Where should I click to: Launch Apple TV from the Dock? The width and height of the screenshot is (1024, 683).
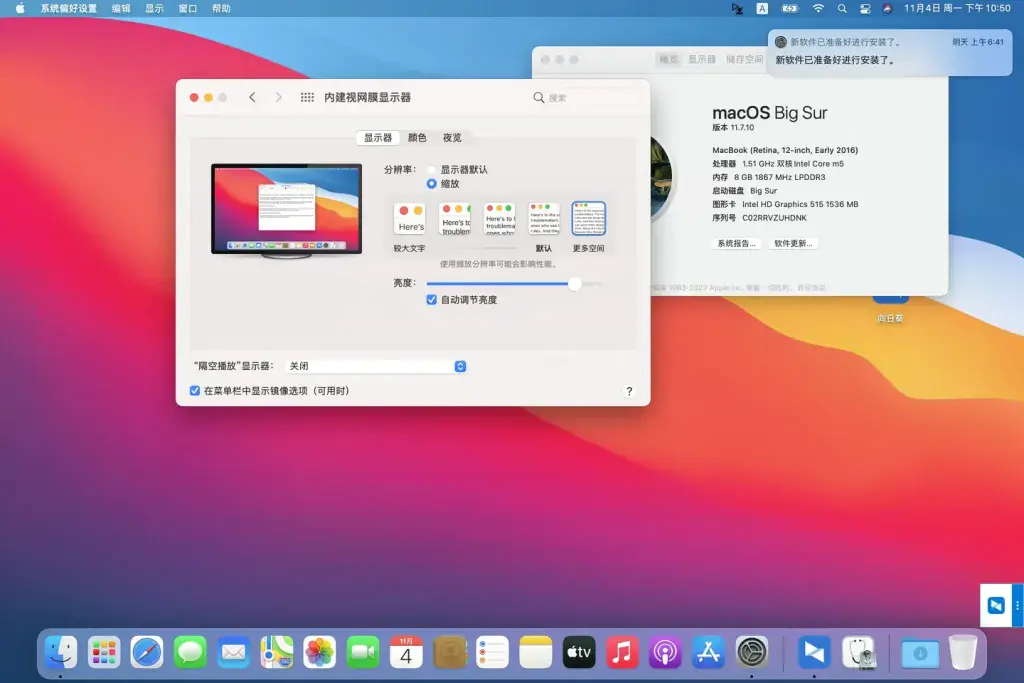click(x=579, y=652)
